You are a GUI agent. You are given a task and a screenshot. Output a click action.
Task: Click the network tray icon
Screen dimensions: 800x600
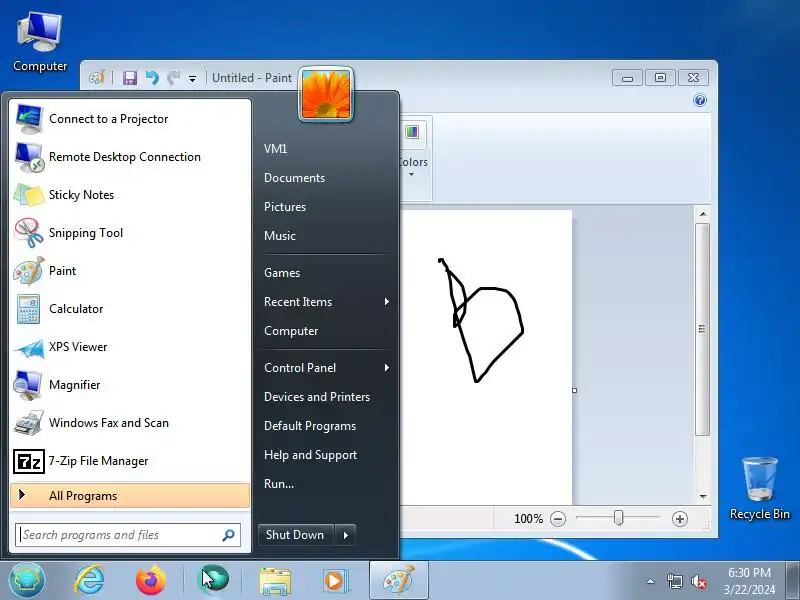[x=674, y=581]
